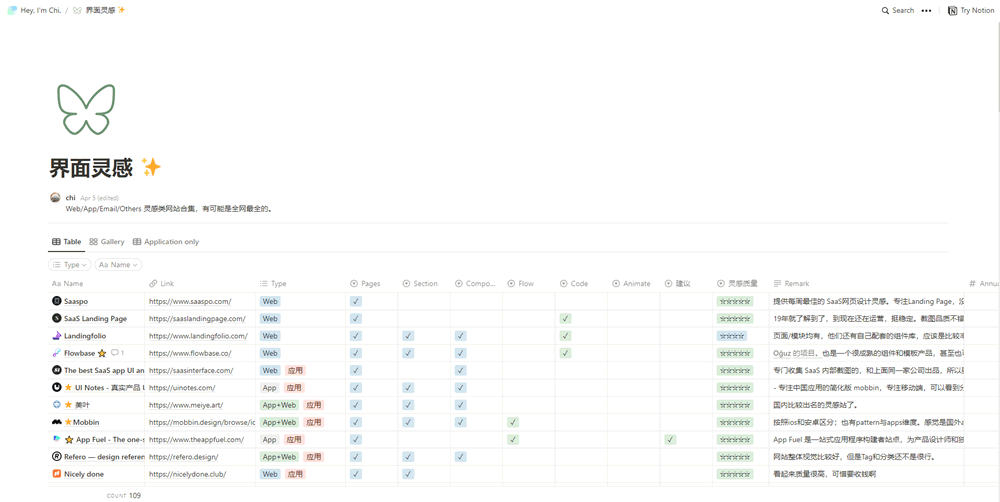1000x502 pixels.
Task: Click the Link column header icon
Action: click(153, 284)
